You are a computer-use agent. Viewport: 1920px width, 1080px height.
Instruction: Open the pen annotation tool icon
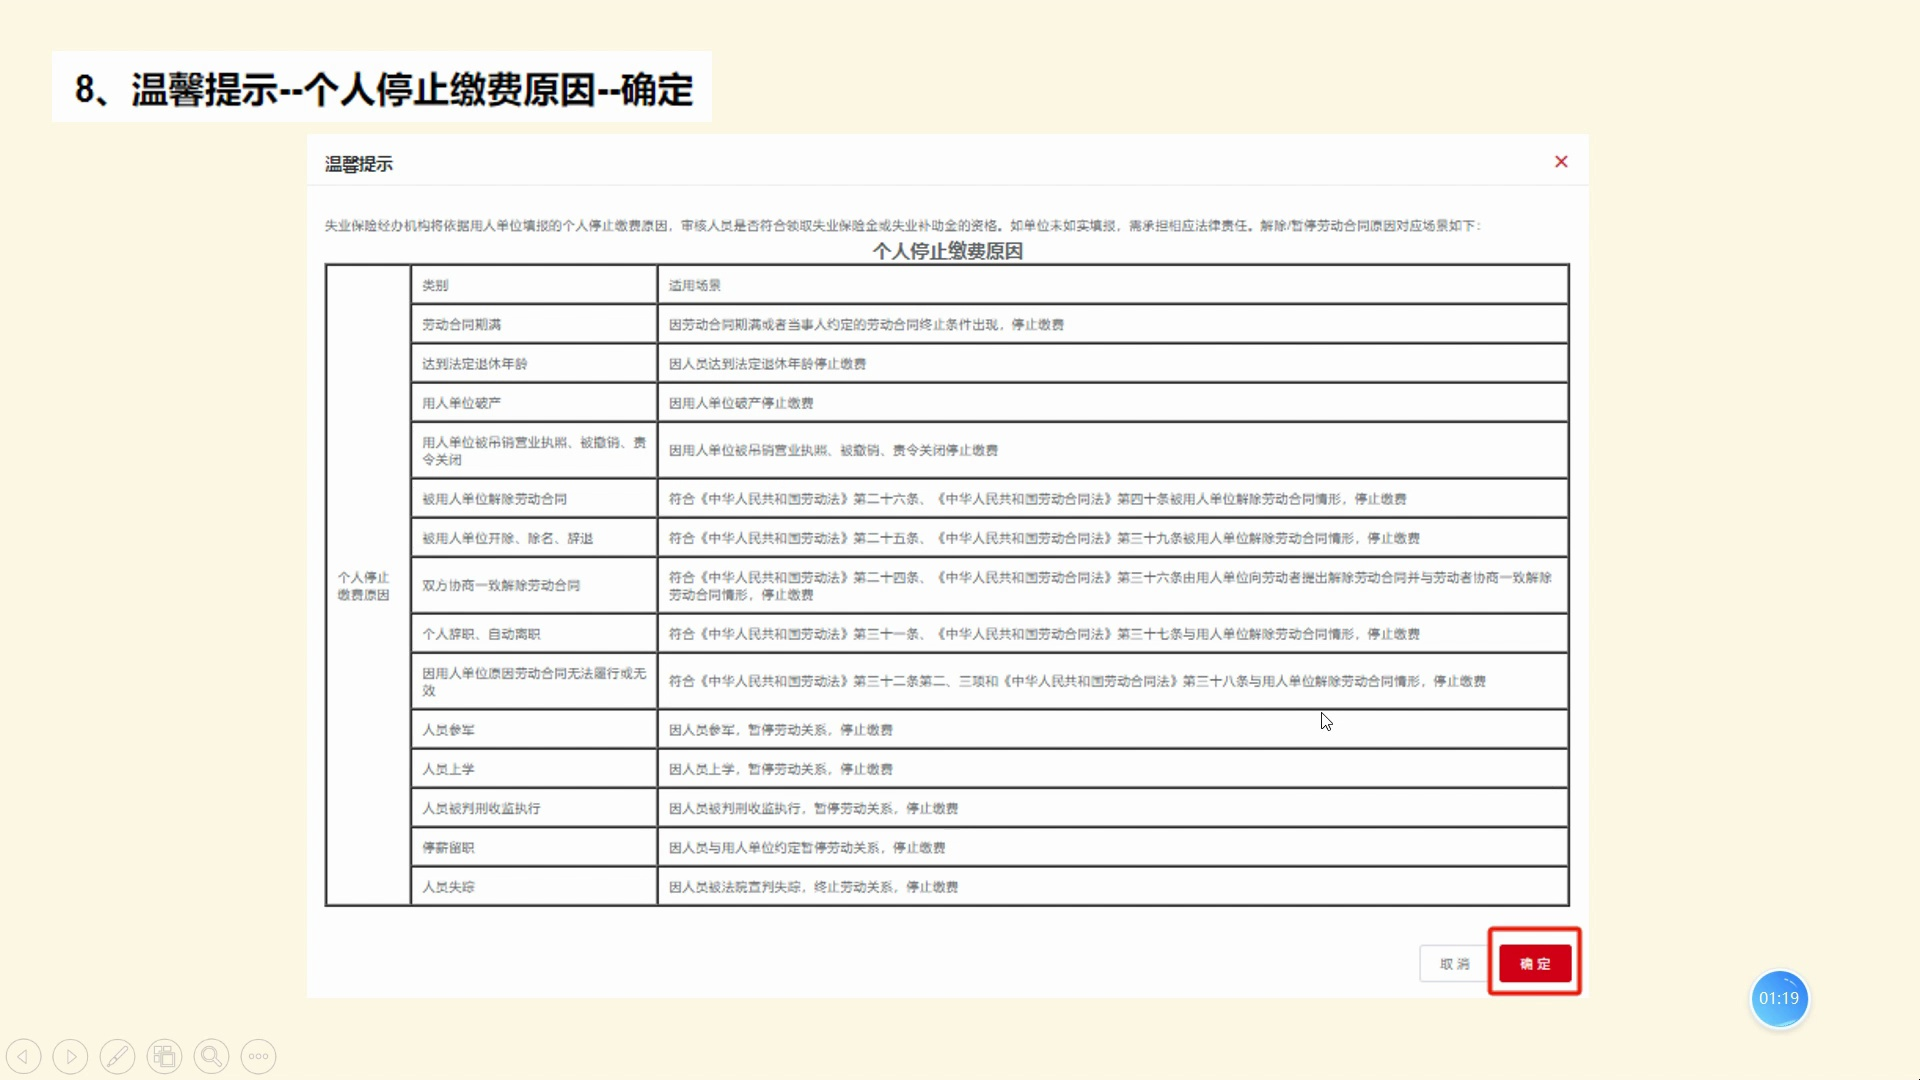(x=117, y=1056)
